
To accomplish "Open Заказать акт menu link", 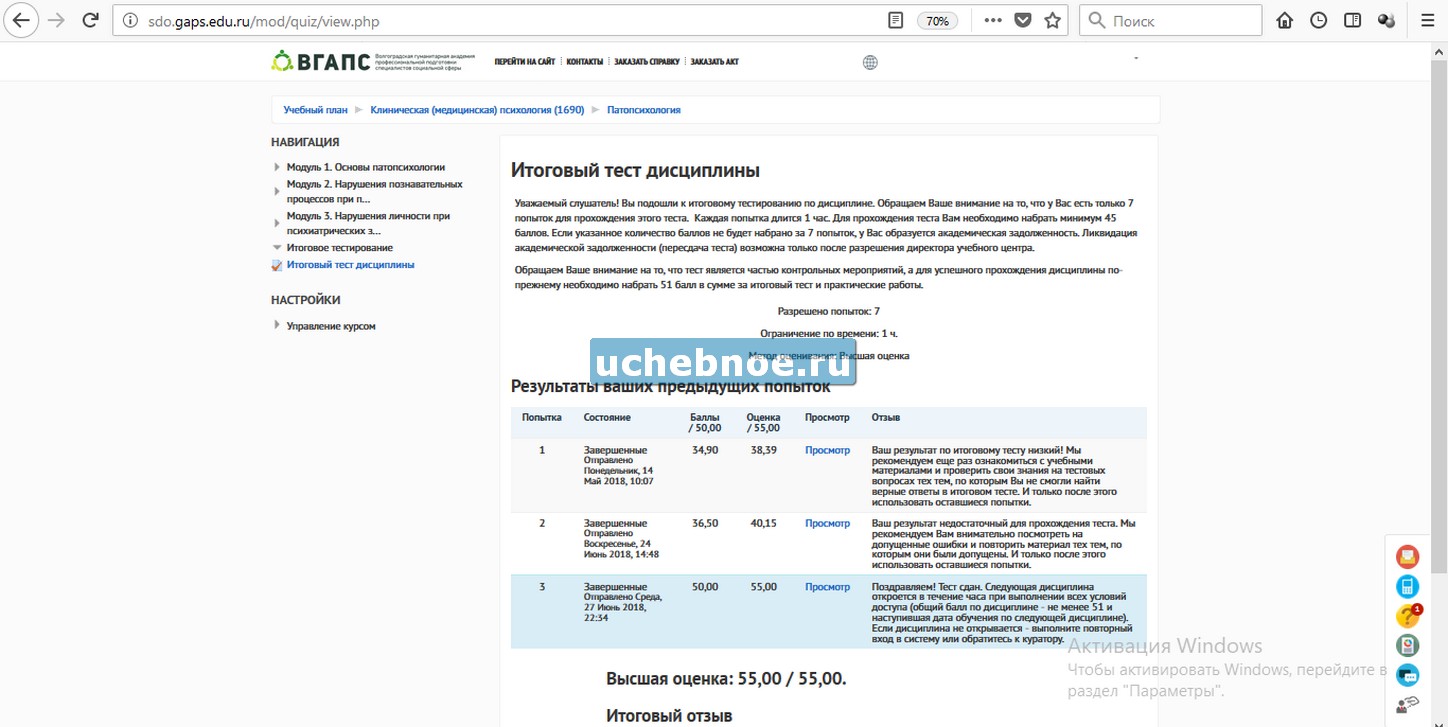I will [x=714, y=62].
